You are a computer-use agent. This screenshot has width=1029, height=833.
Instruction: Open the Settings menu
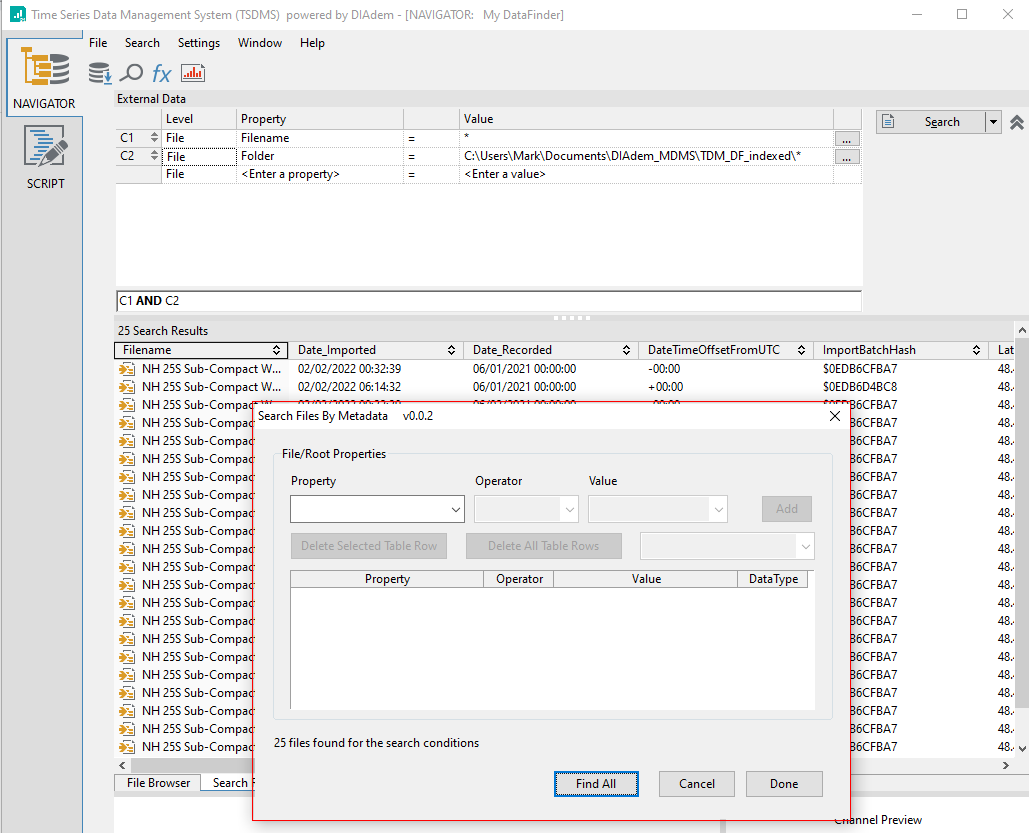click(198, 43)
